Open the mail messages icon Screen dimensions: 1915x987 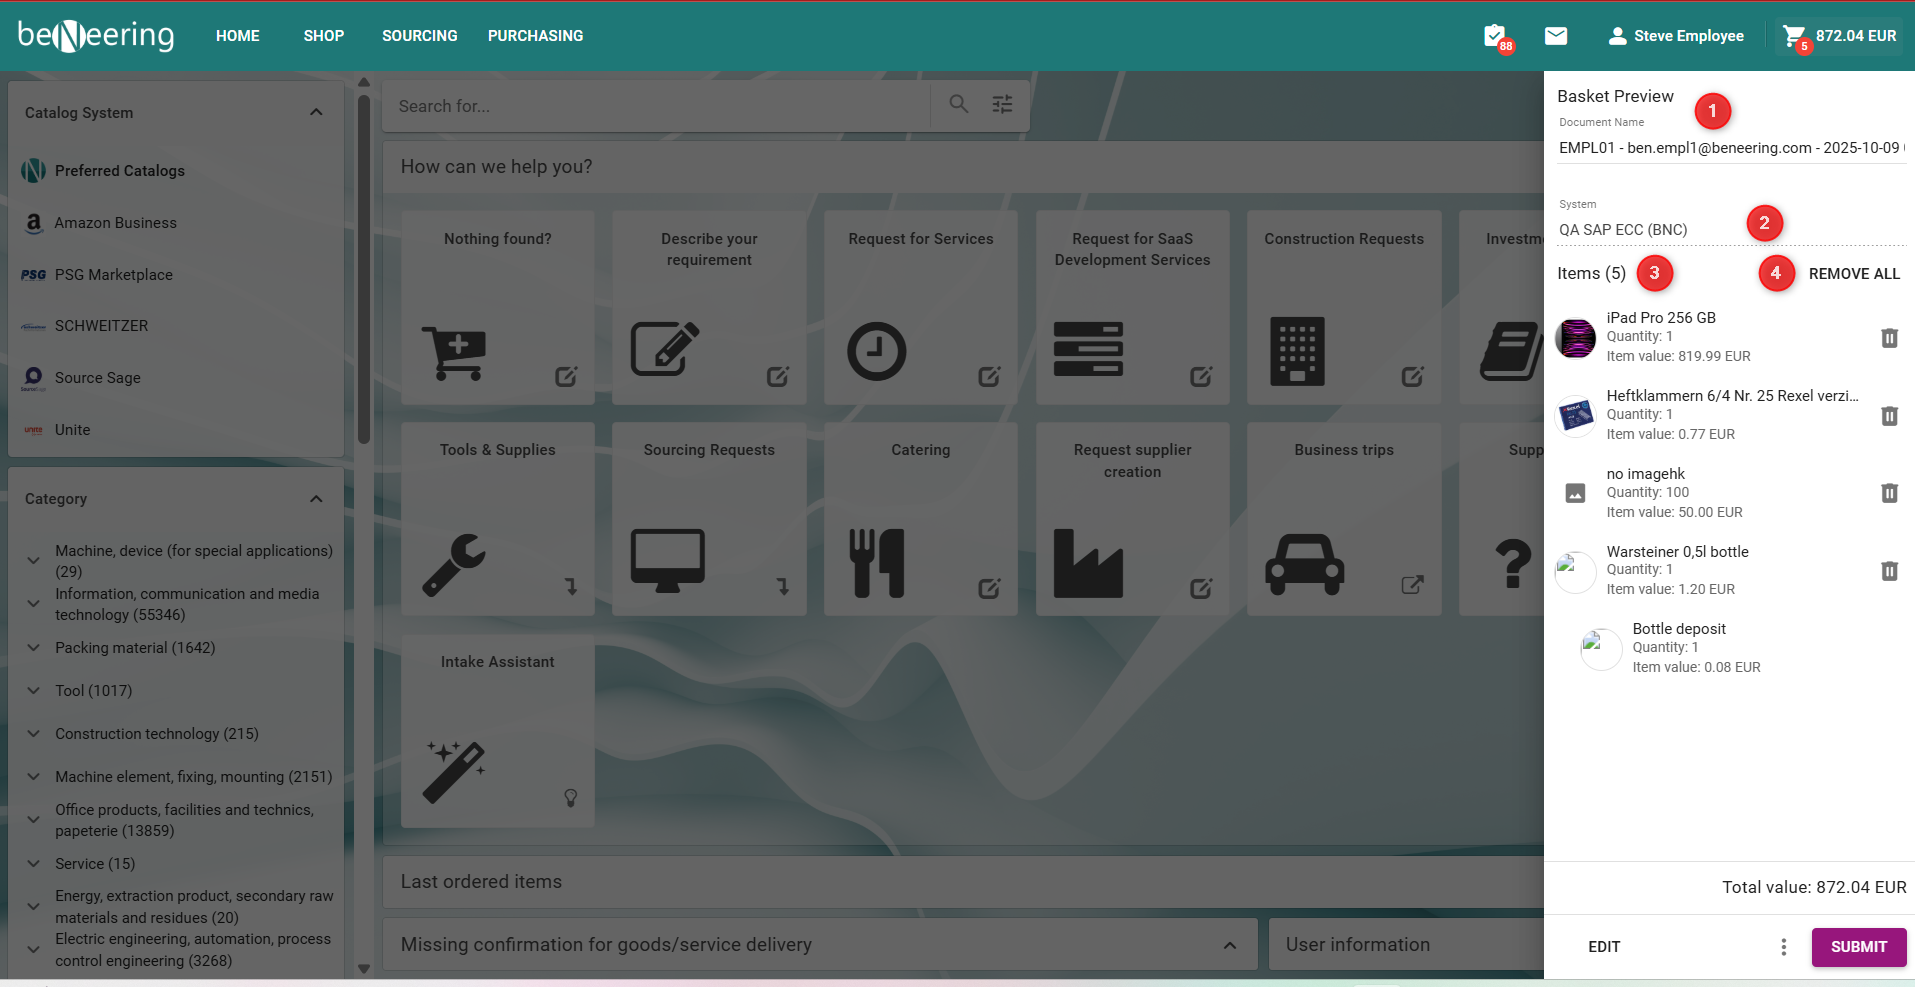coord(1555,36)
